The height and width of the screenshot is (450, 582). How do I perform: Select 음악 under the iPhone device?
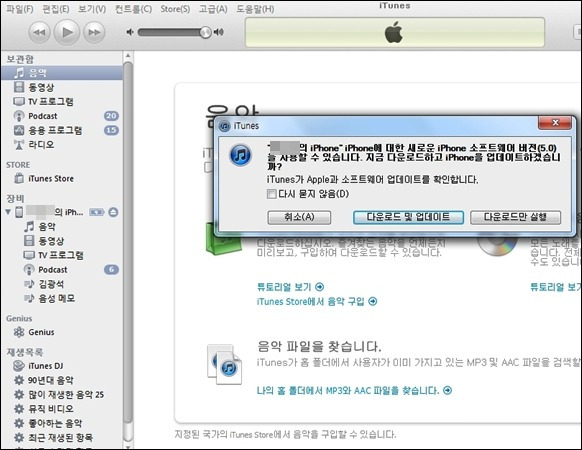click(62, 226)
